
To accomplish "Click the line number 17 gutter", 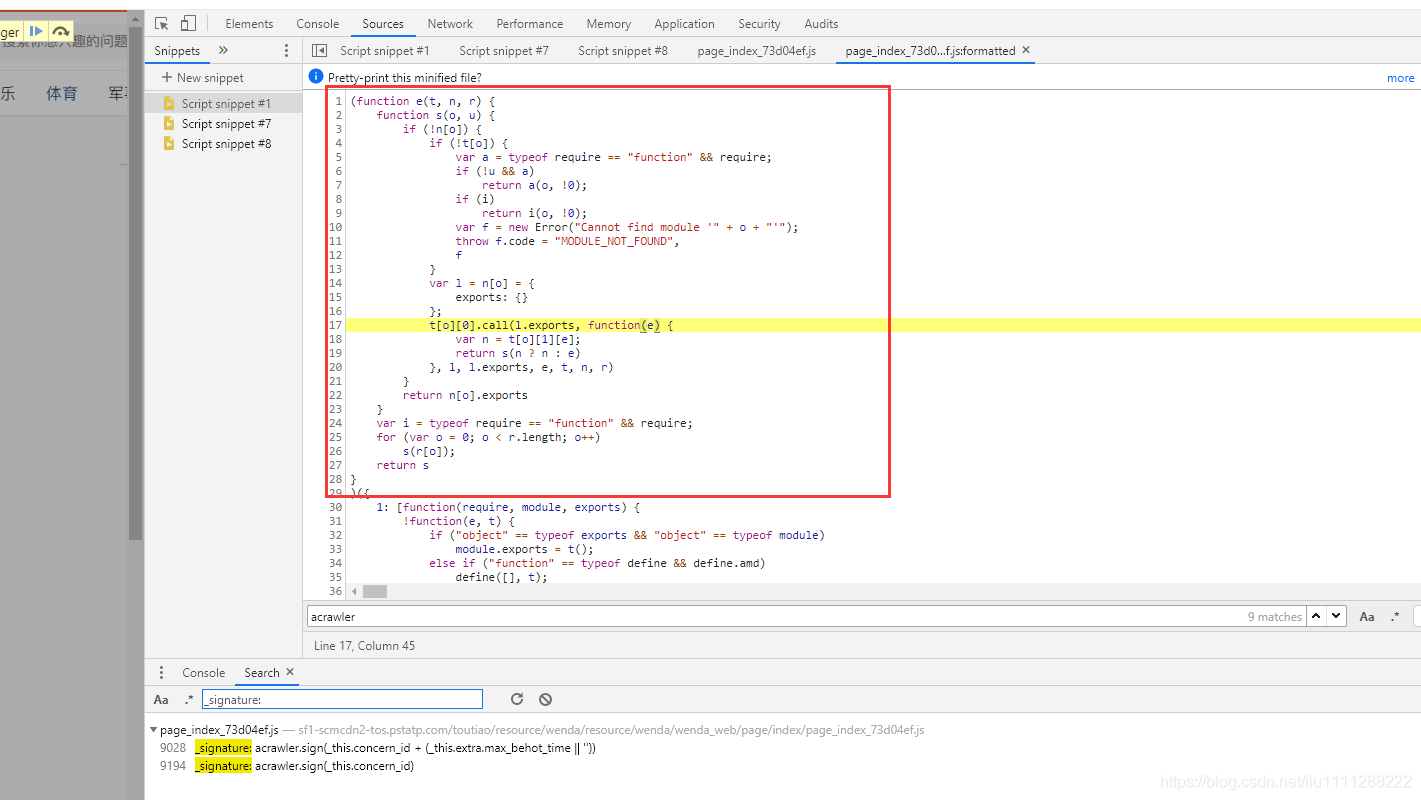I will [x=335, y=325].
